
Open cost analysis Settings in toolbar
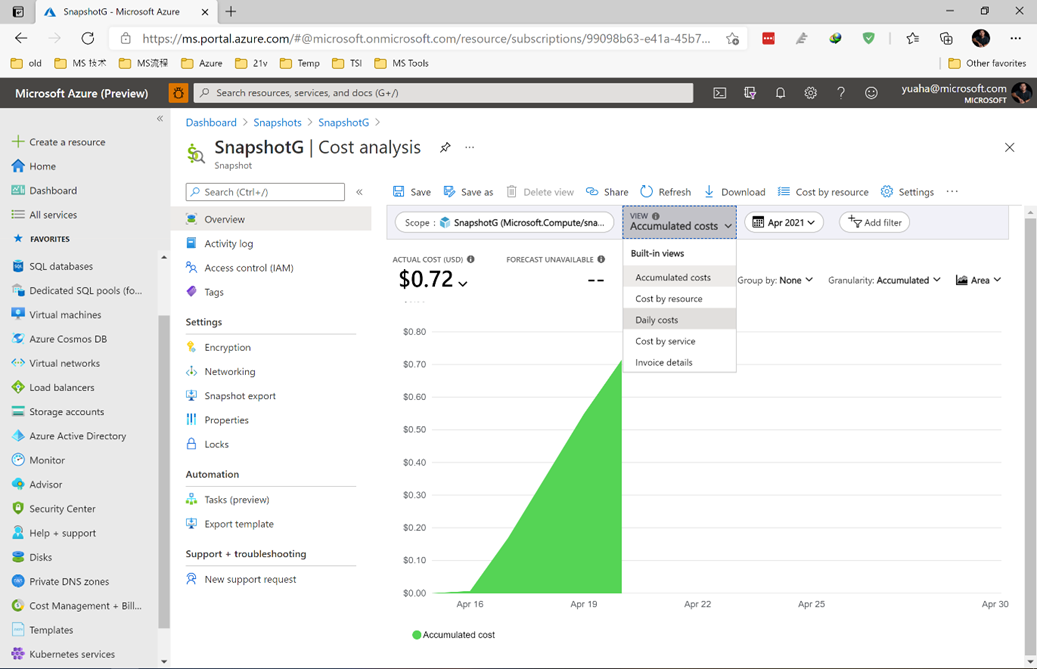click(x=907, y=192)
